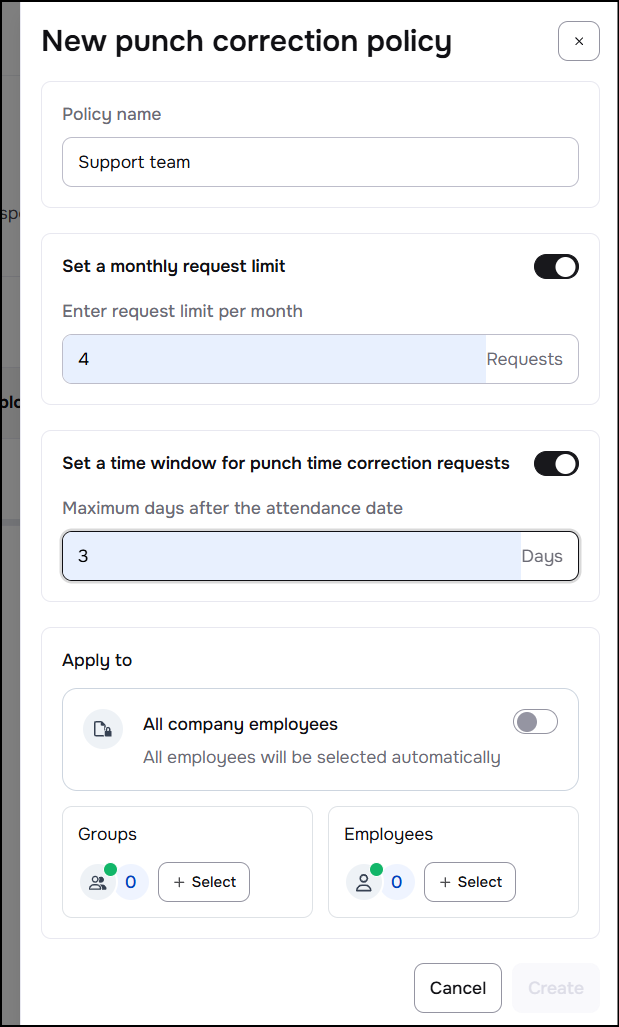Viewport: 619px width, 1027px height.
Task: Click the Employees person icon
Action: 363,882
